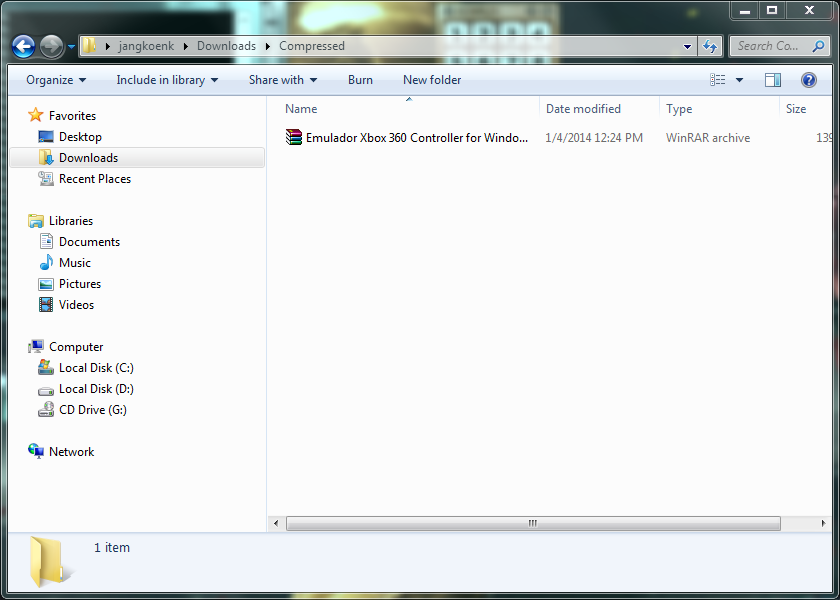Expand arrow before jangkoenk in address bar
Screen dimensions: 840x600
108,47
